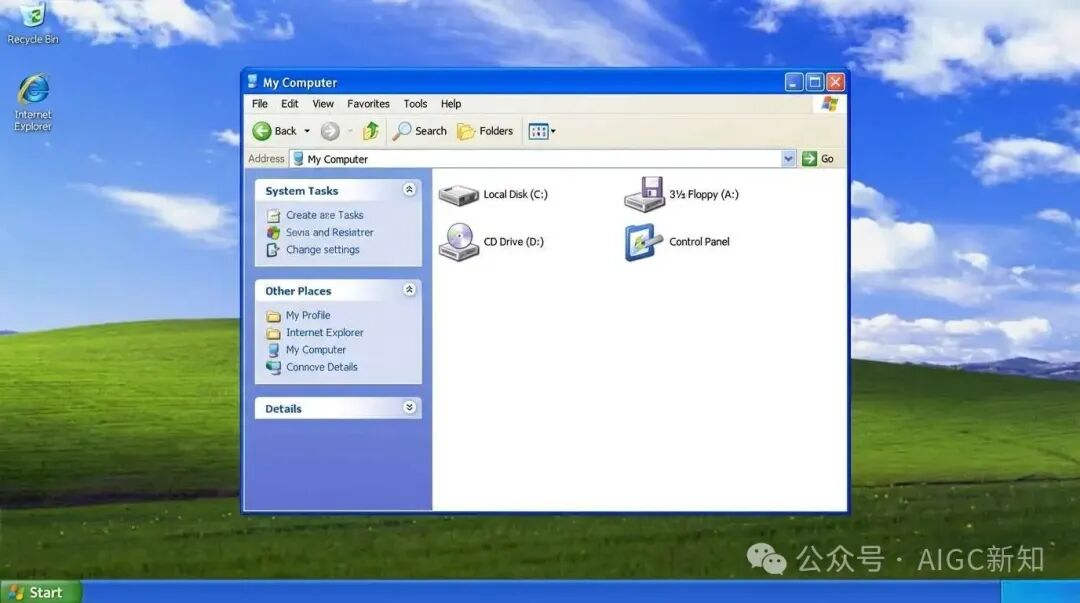Open the Tools menu
Image resolution: width=1080 pixels, height=603 pixels.
tap(415, 103)
